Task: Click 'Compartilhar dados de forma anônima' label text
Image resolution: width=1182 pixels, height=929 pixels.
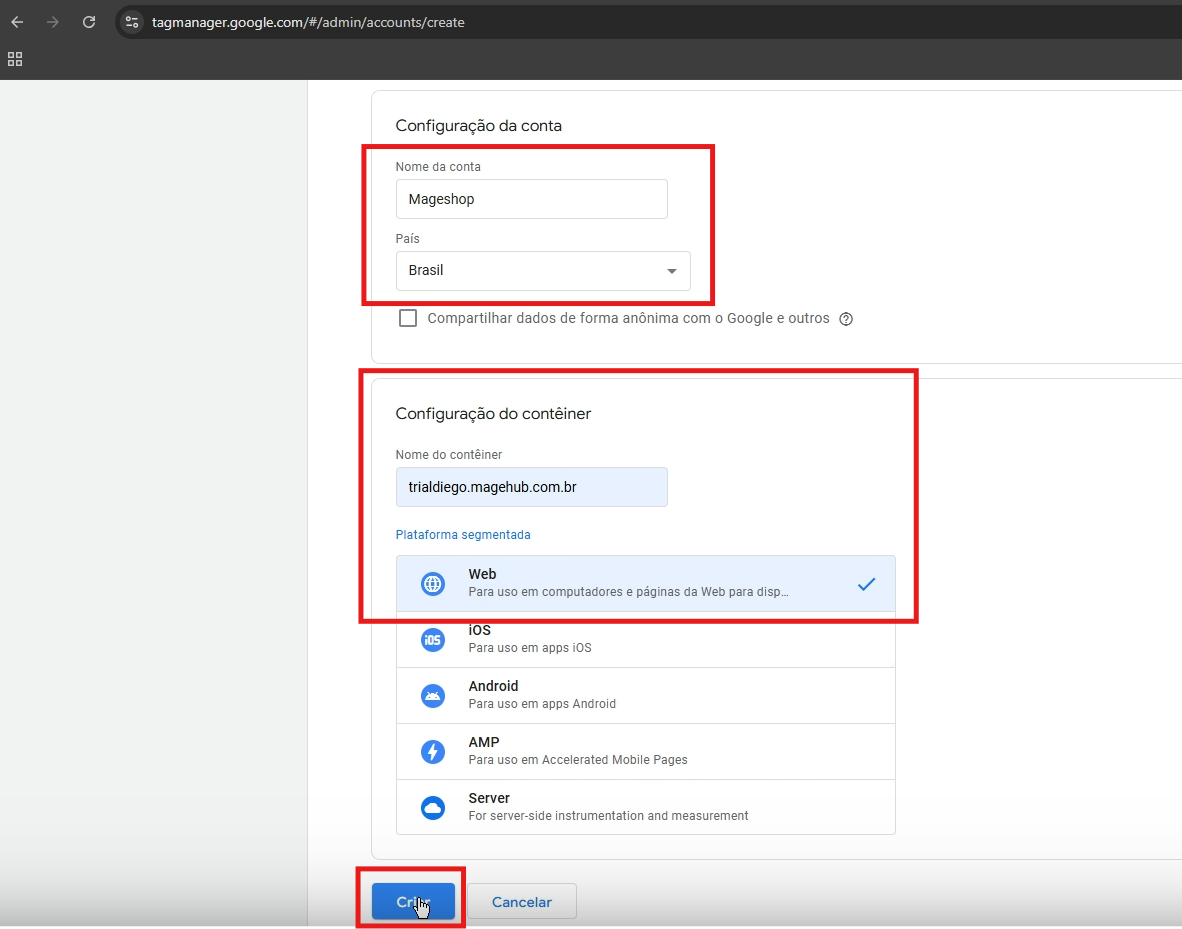Action: coord(628,318)
